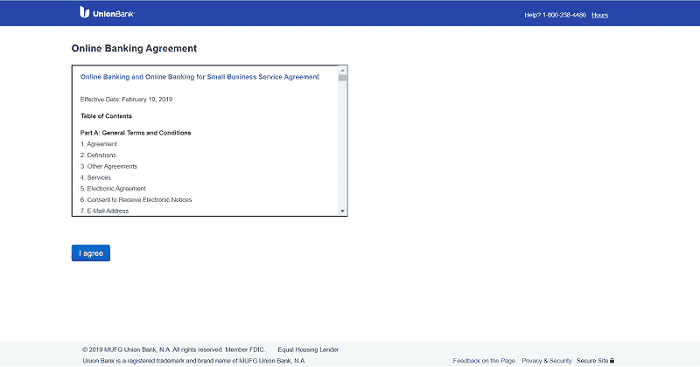
Task: Click the Online Banking Service Agreement title
Action: click(200, 77)
